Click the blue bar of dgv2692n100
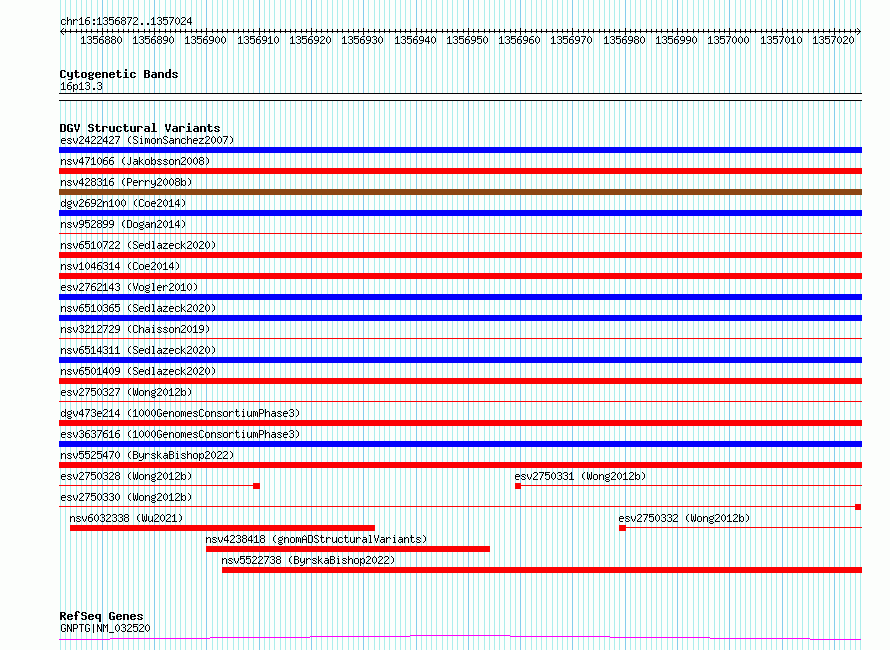This screenshot has width=890, height=650. (x=460, y=213)
